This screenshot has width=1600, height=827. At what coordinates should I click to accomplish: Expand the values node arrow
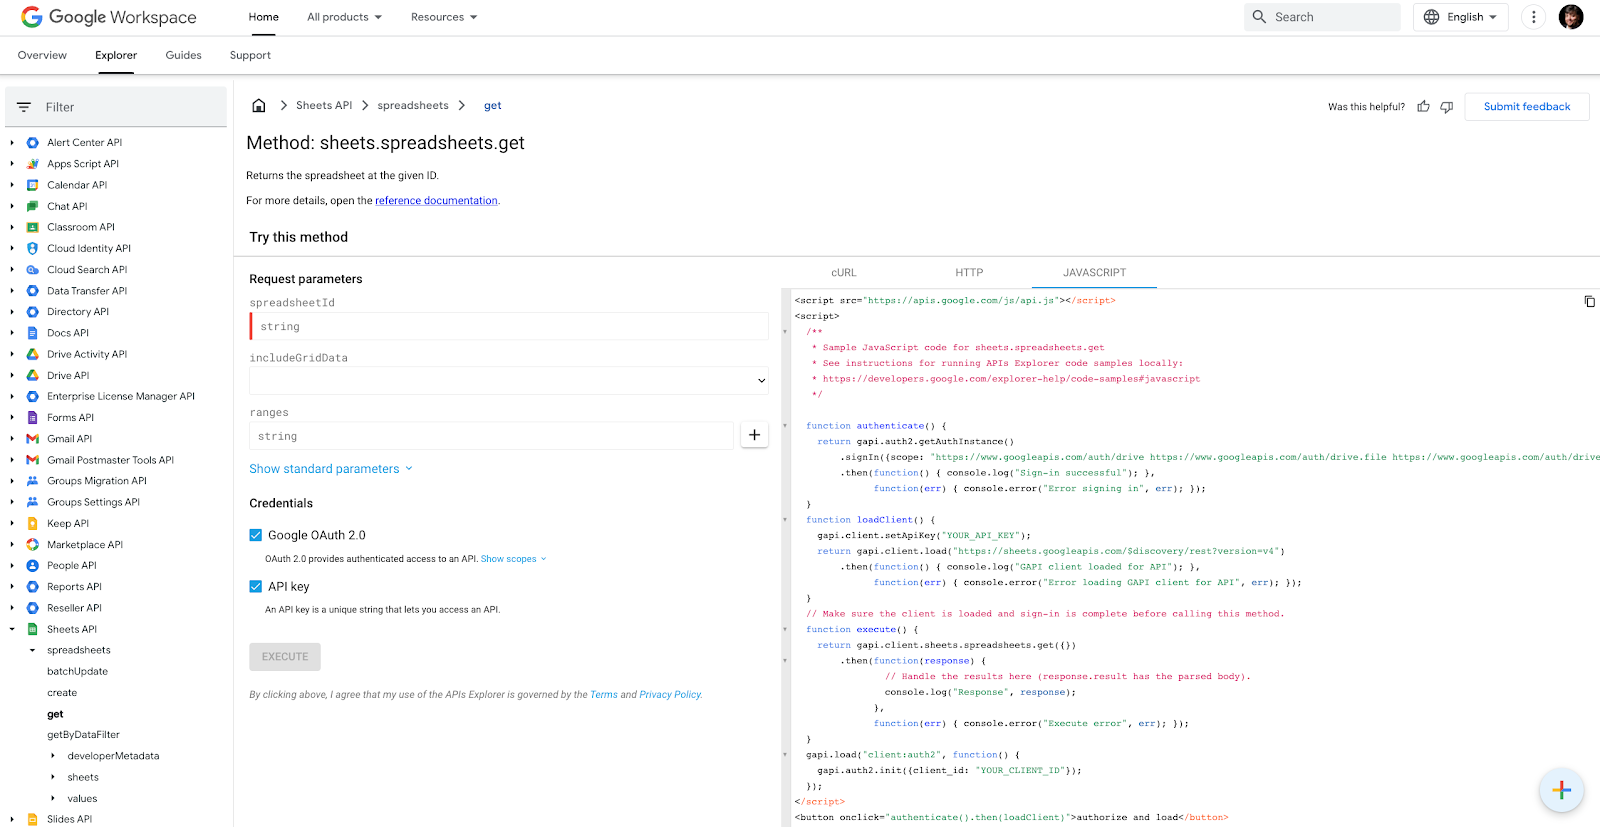click(x=53, y=798)
